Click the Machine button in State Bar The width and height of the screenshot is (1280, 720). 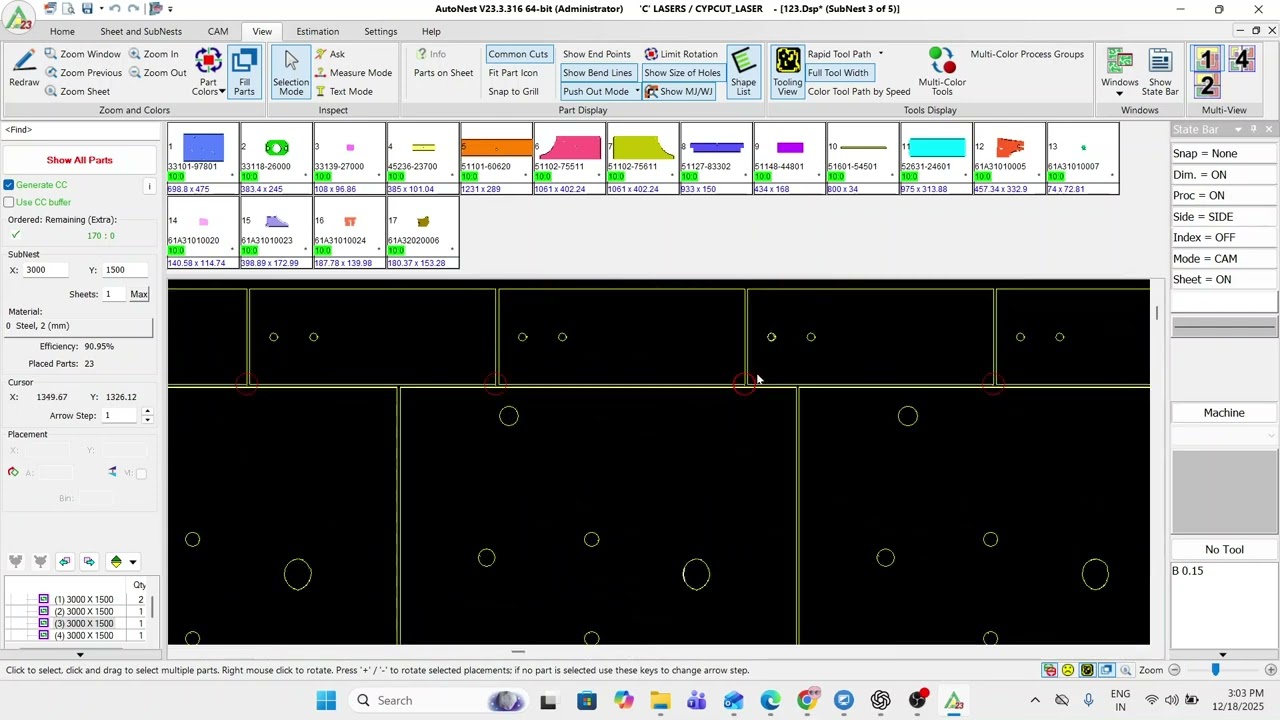(1224, 413)
